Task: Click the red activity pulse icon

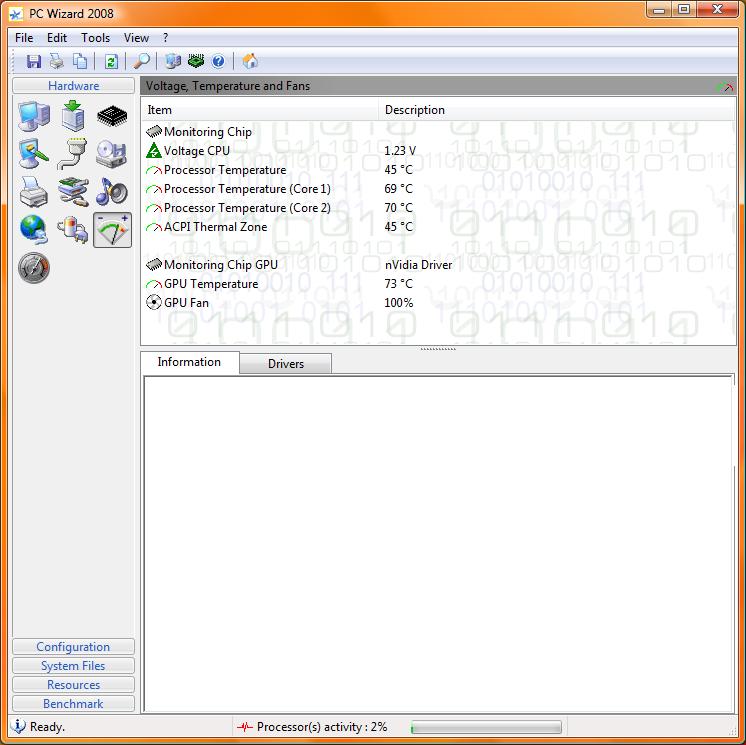Action: click(x=245, y=727)
